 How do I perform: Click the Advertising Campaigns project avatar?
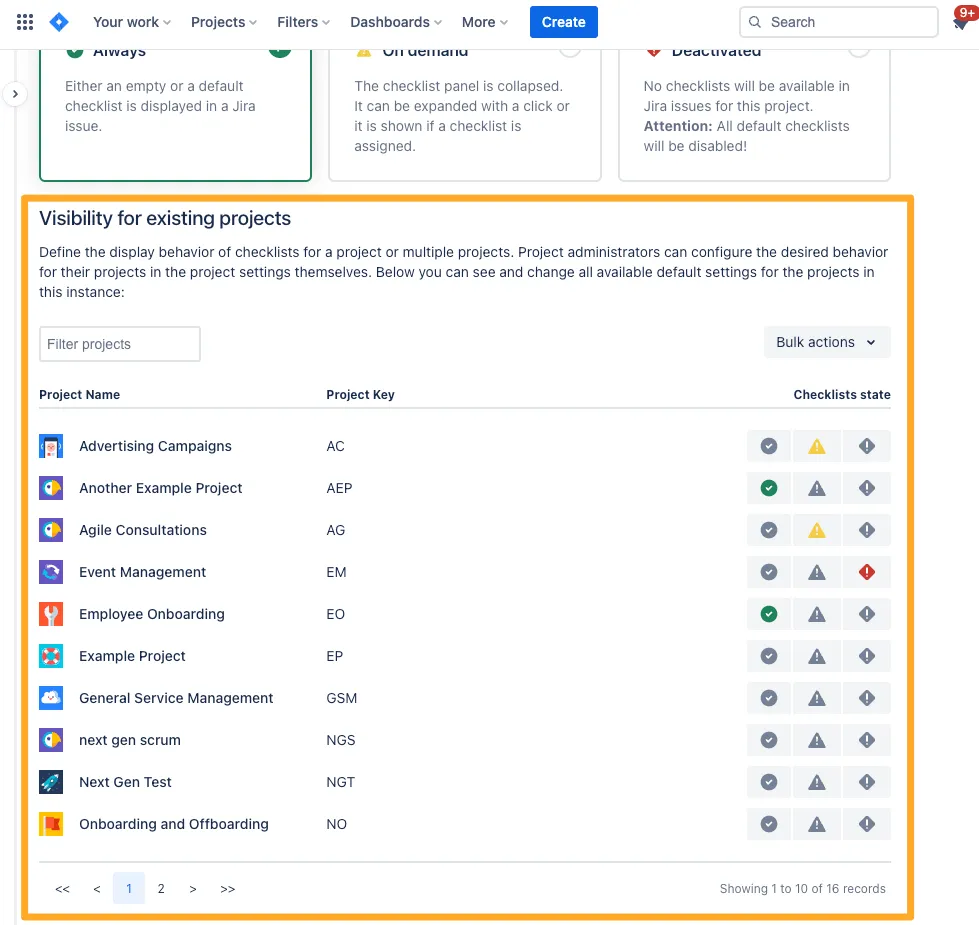click(51, 446)
